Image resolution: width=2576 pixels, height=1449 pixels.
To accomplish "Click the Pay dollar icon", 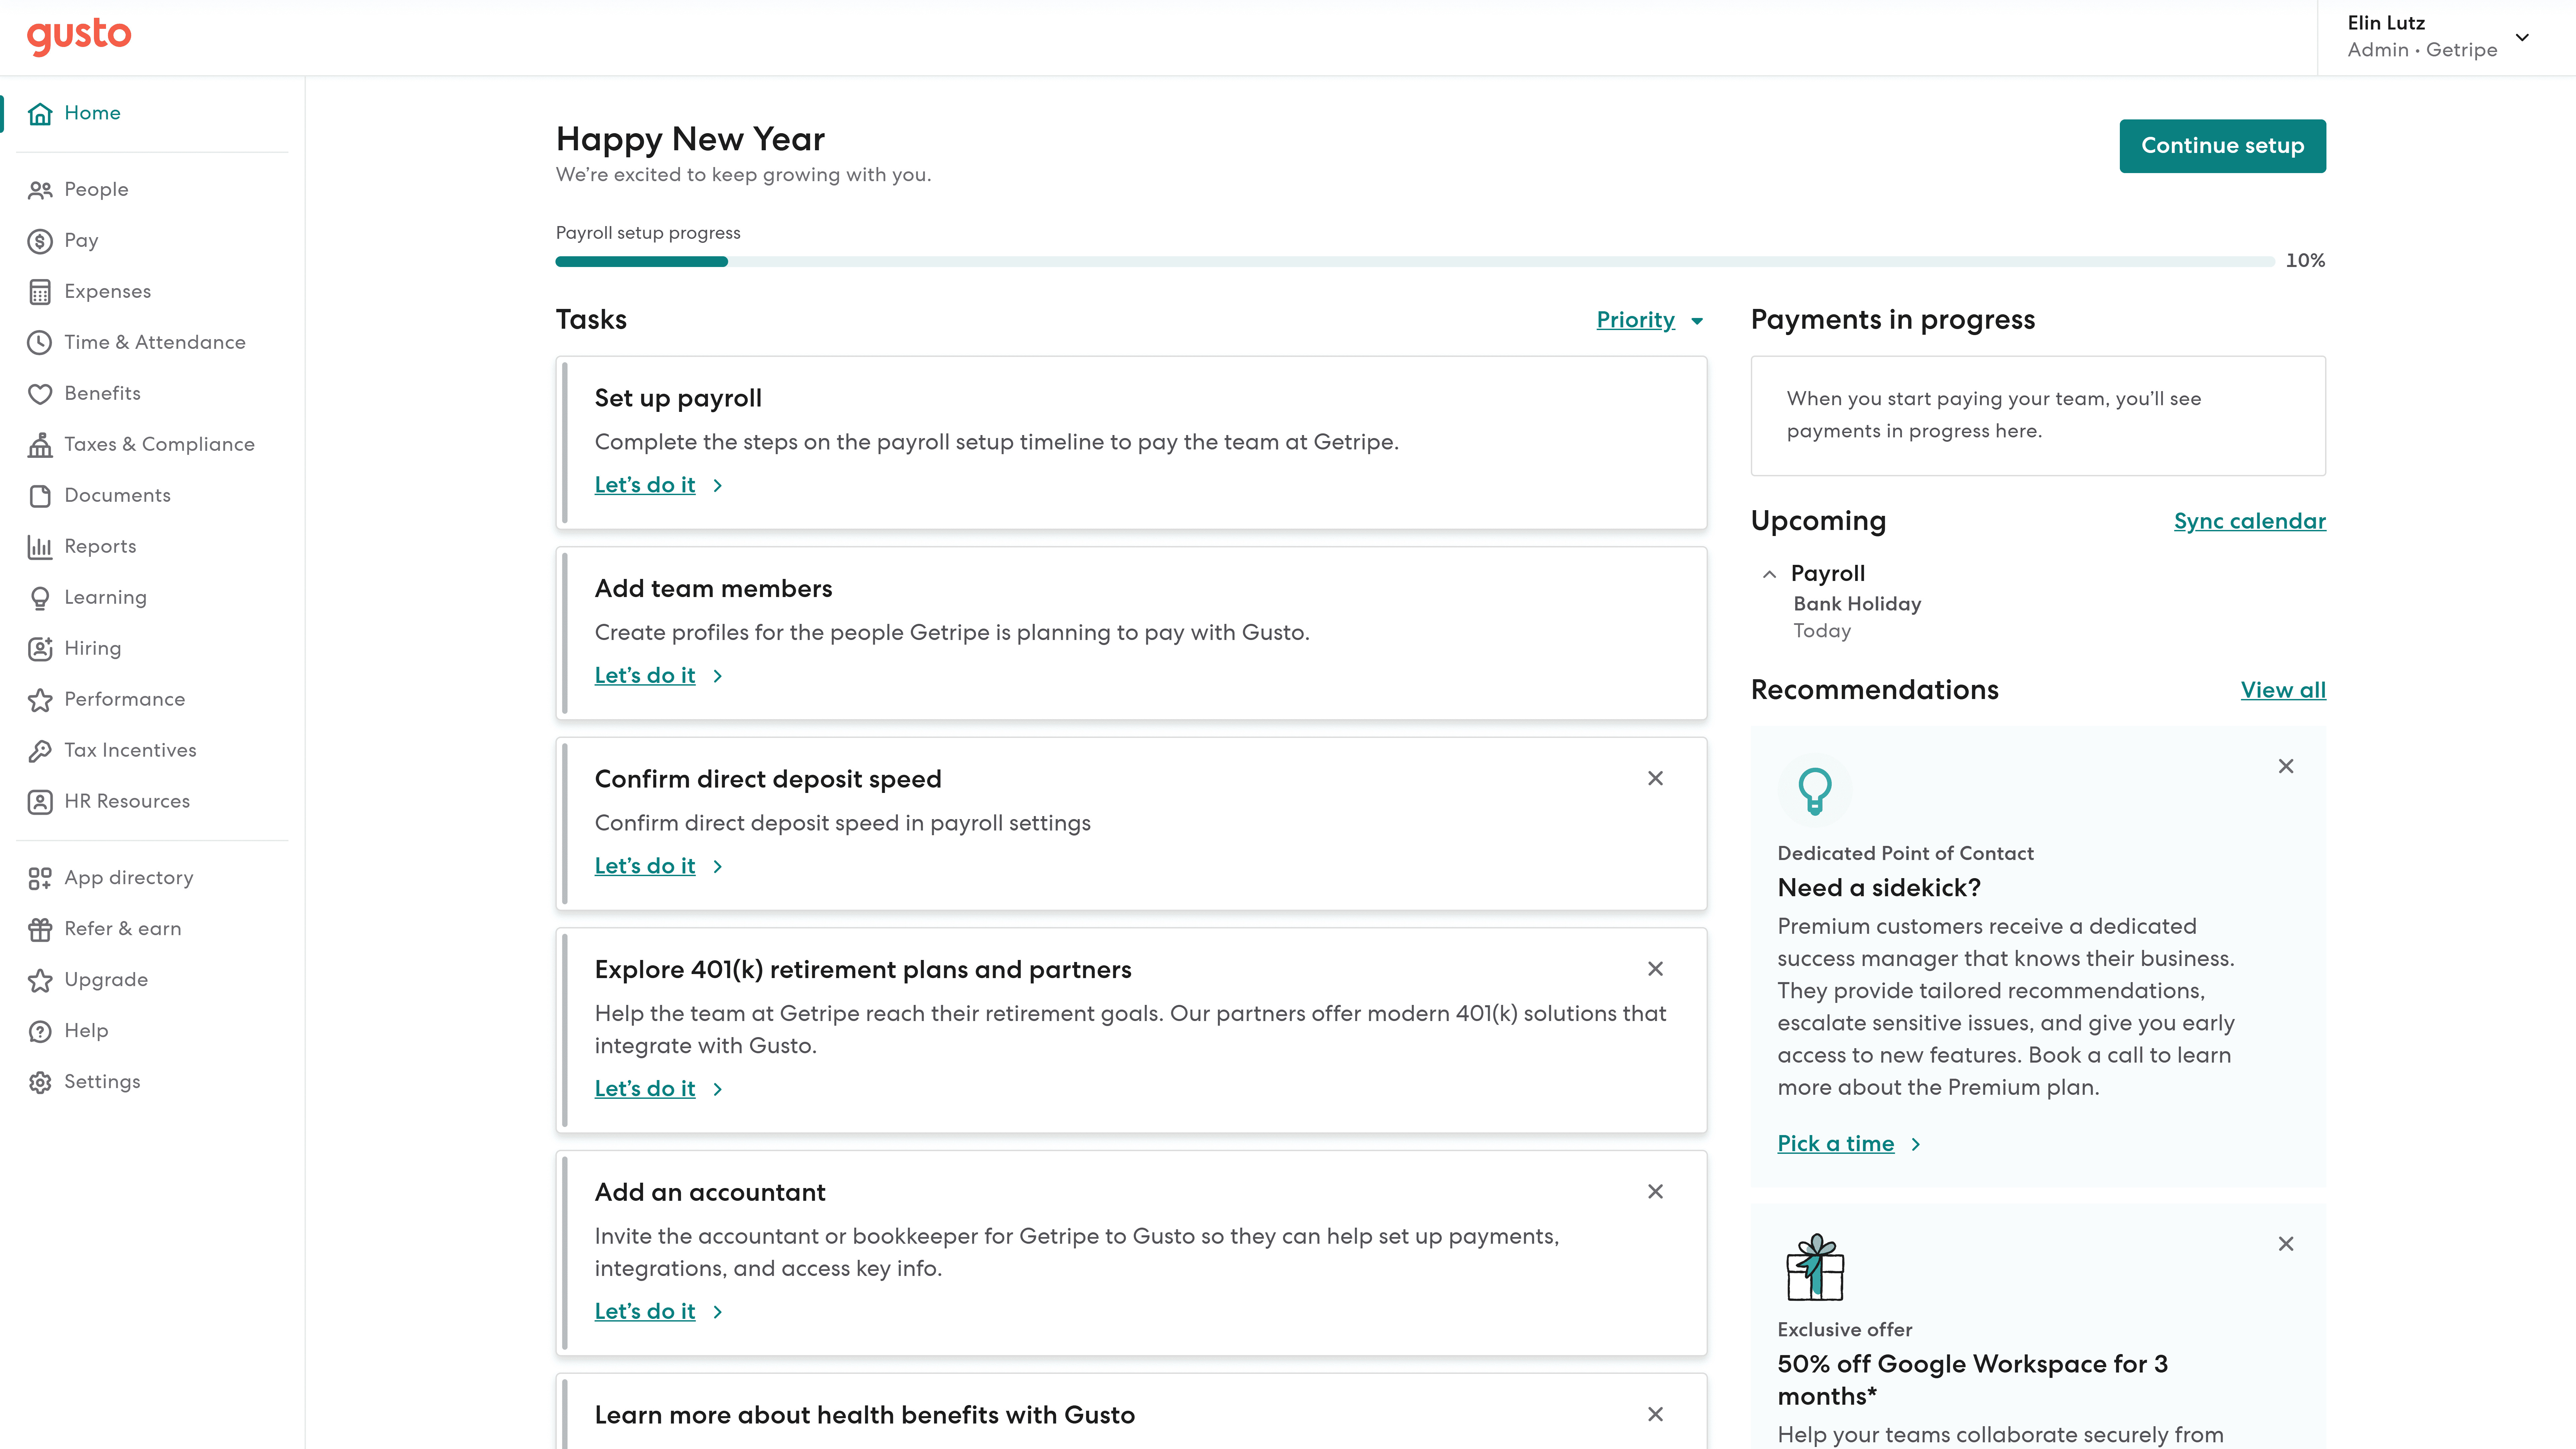I will coord(40,241).
